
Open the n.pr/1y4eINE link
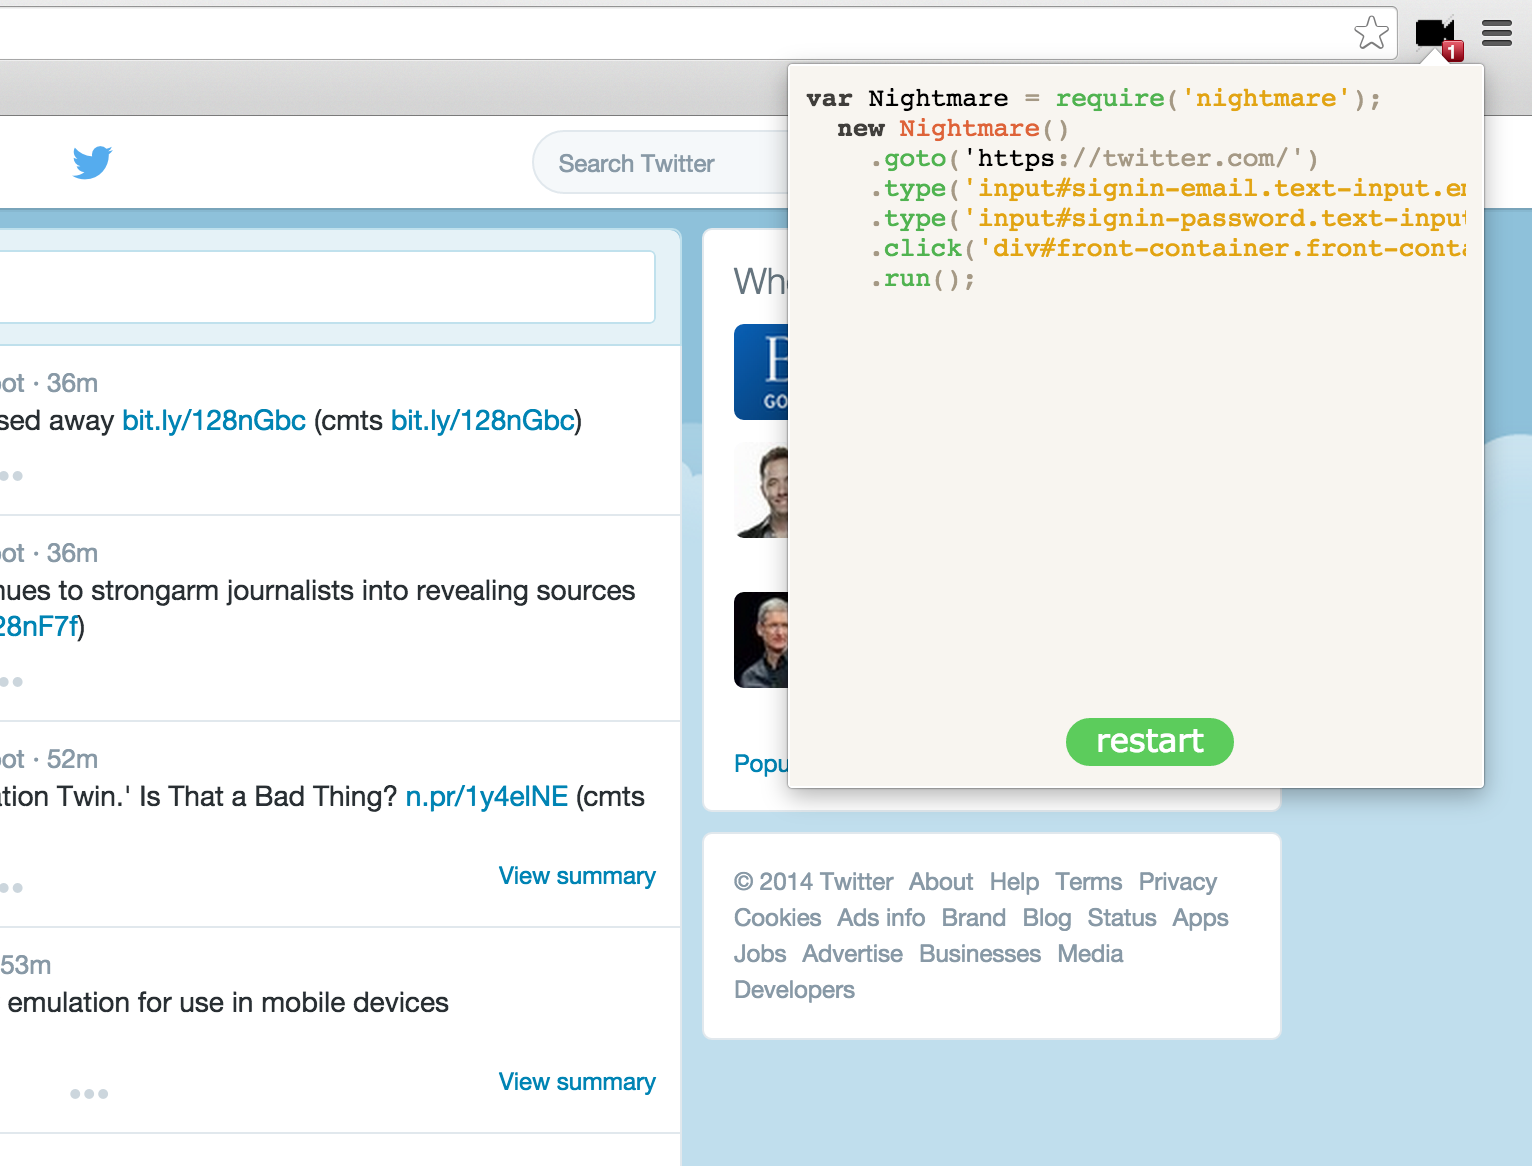tap(487, 796)
